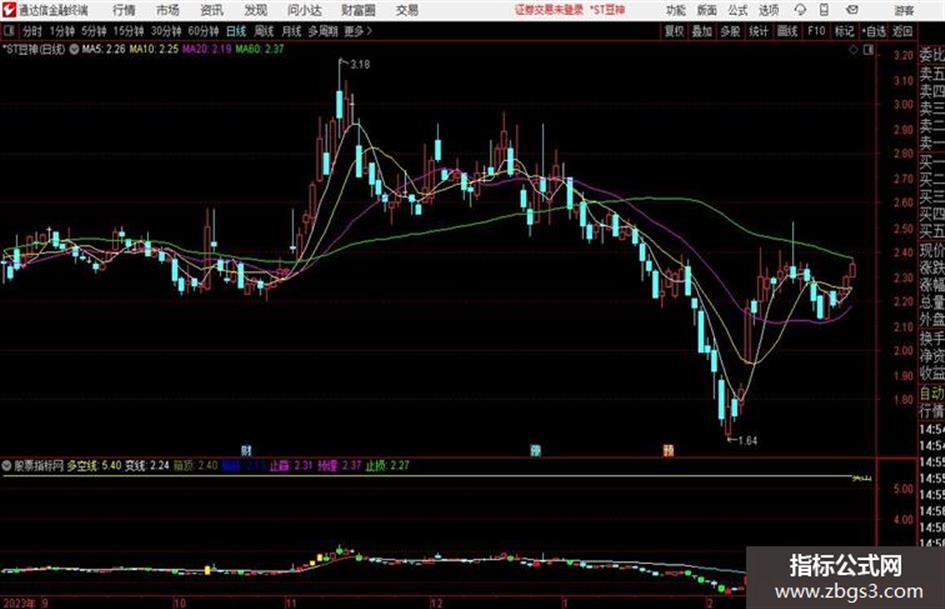Click the 公式 menu item
This screenshot has width=945, height=609.
click(x=738, y=10)
